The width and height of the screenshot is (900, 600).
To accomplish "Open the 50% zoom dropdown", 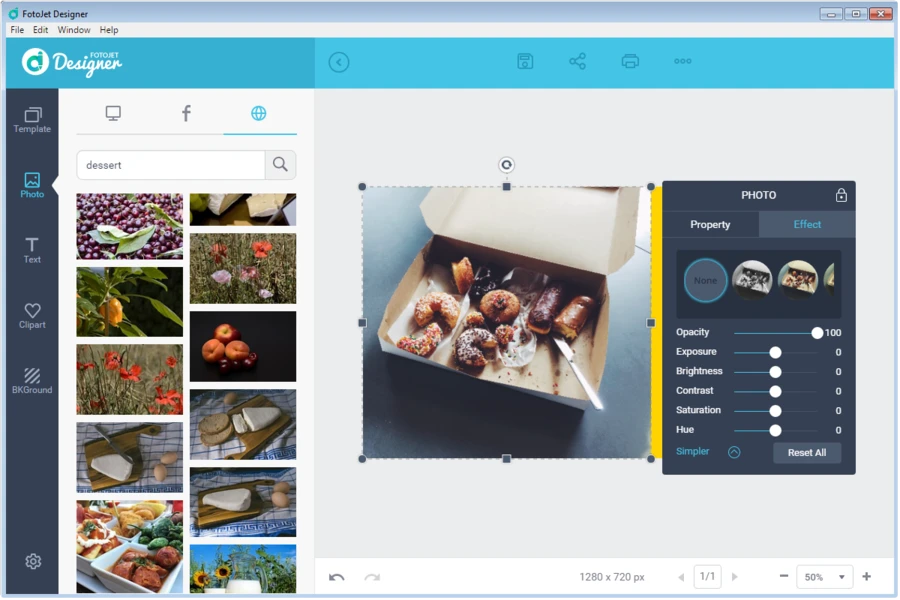I will pyautogui.click(x=826, y=577).
